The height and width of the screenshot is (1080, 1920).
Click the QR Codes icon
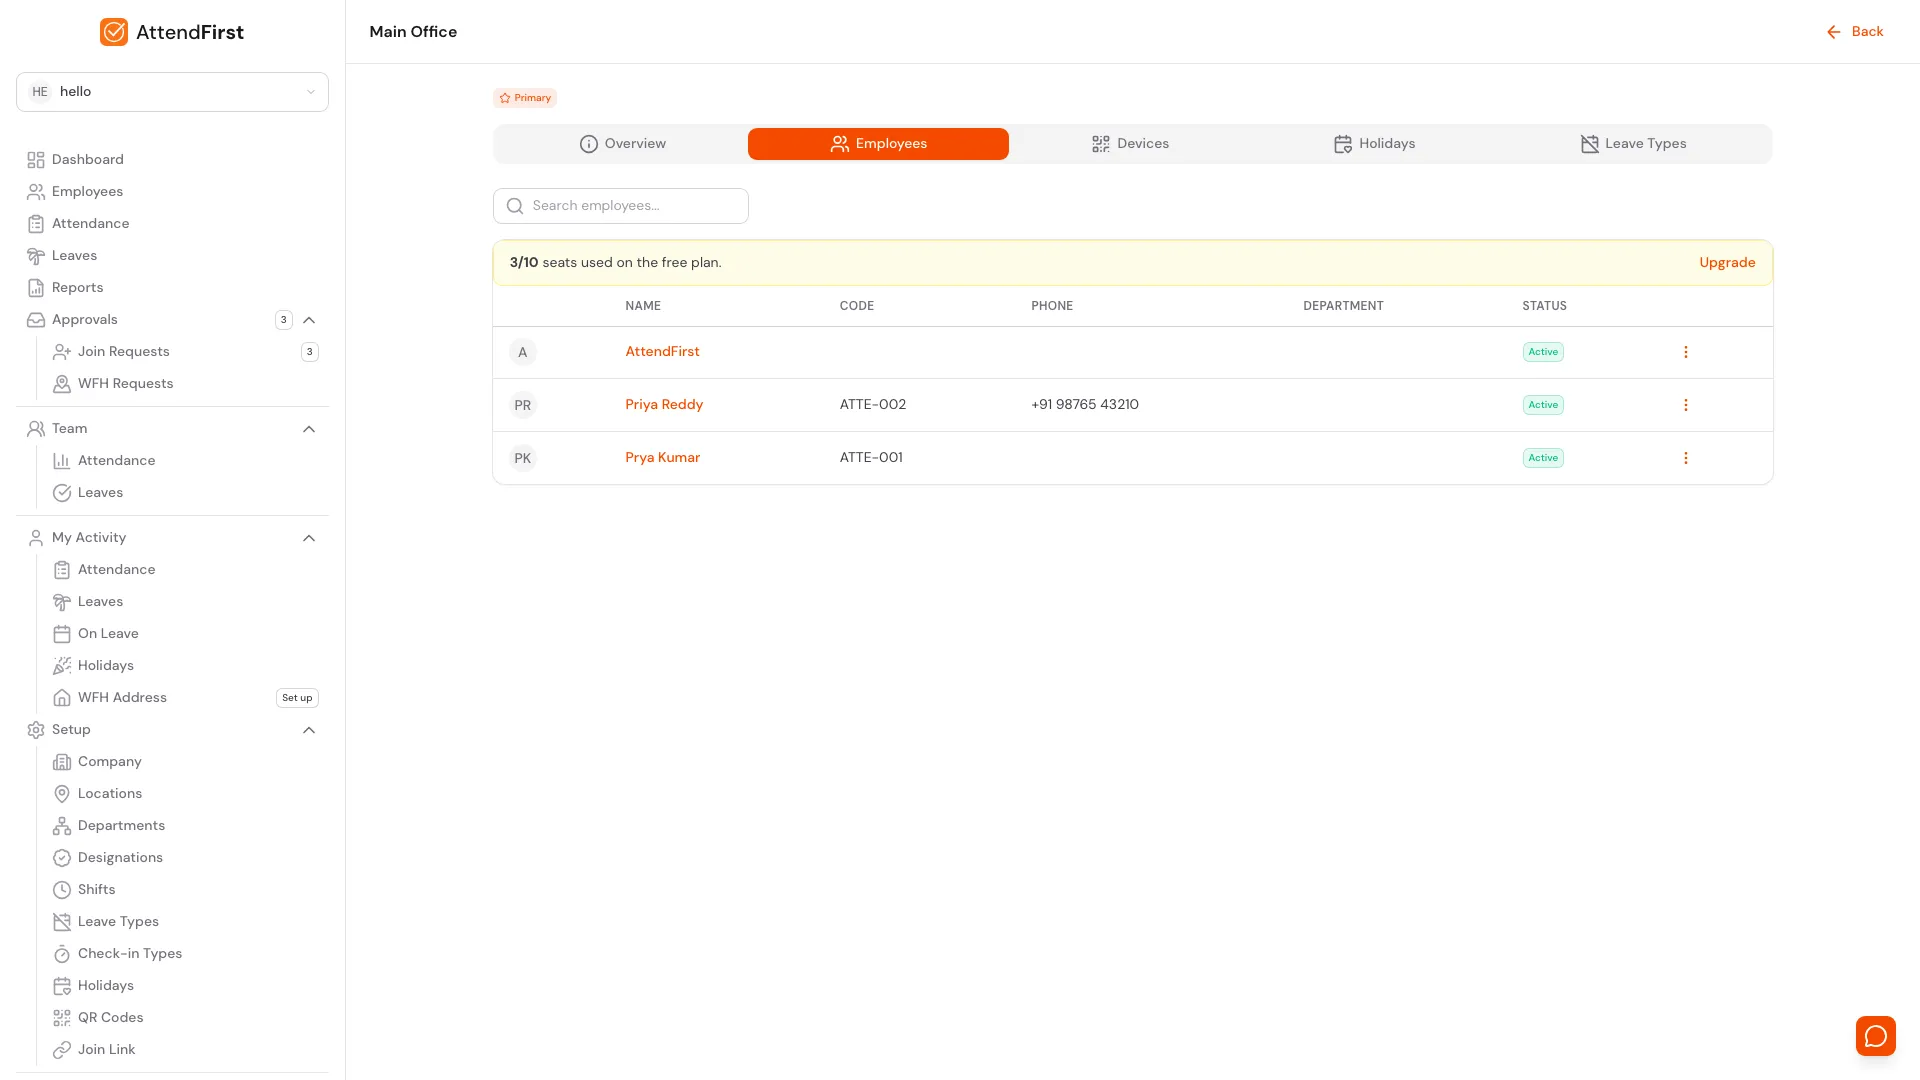pos(62,1018)
